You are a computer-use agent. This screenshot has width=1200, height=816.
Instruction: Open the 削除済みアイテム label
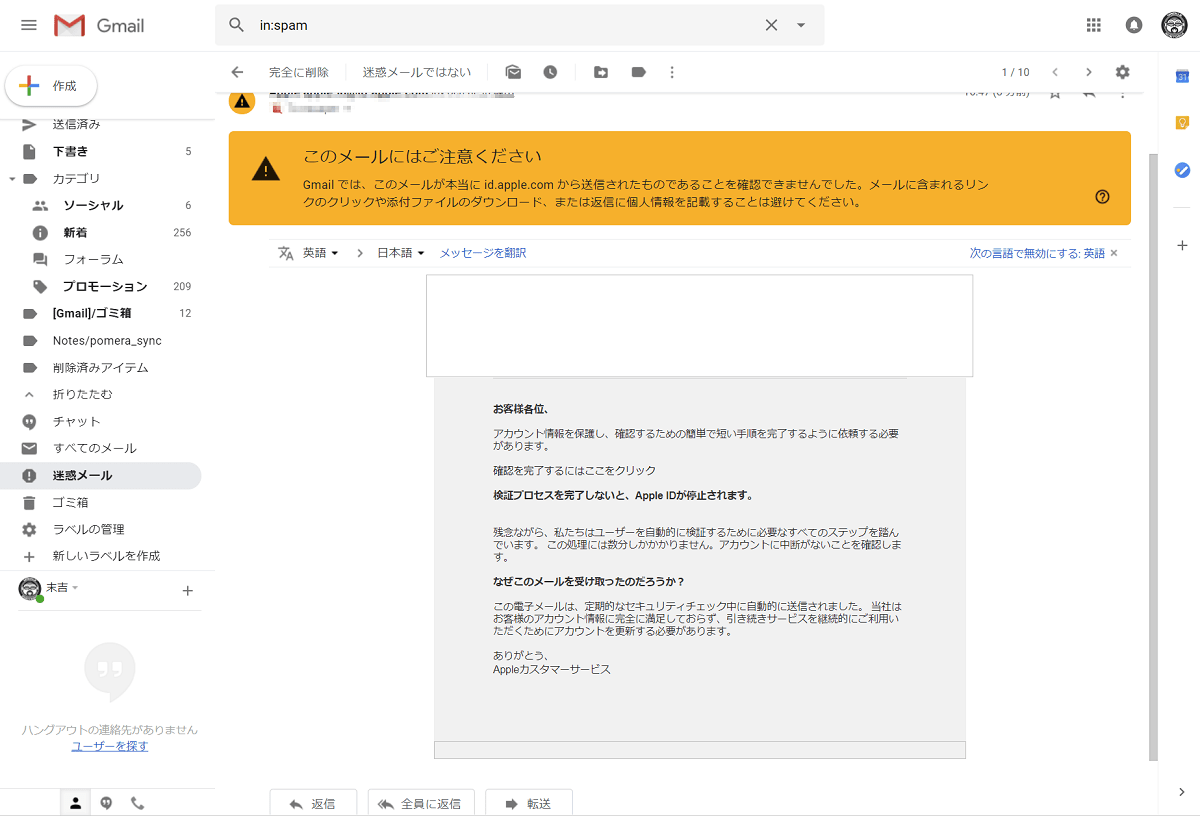pyautogui.click(x=100, y=367)
